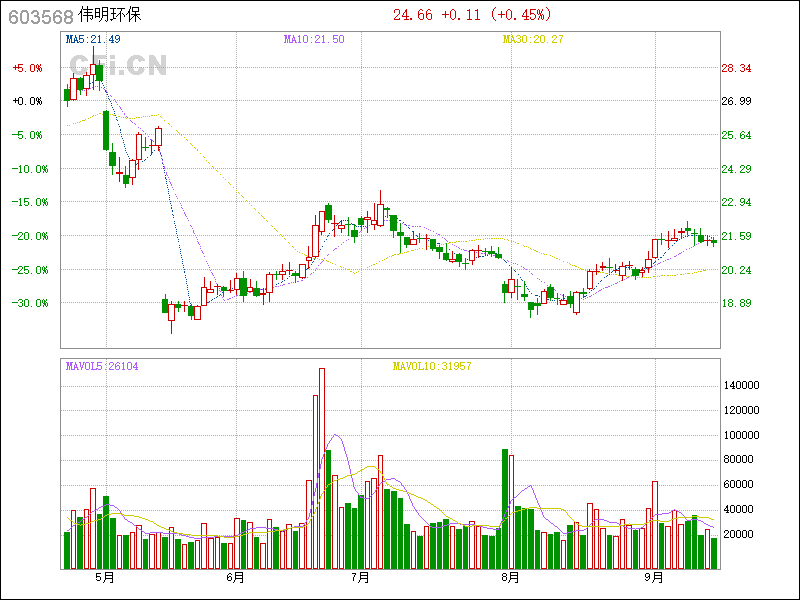The width and height of the screenshot is (800, 600).
Task: Click the 18.89 price on right axis
Action: (x=736, y=303)
